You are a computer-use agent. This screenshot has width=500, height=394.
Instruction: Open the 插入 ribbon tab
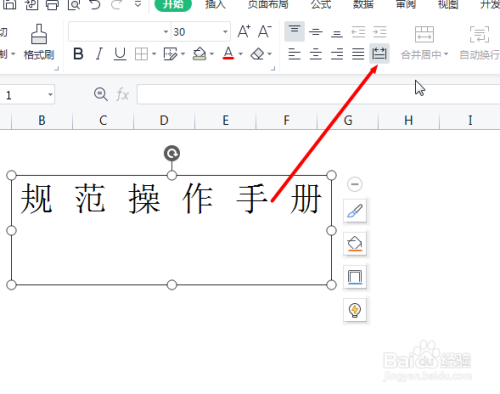pyautogui.click(x=215, y=4)
